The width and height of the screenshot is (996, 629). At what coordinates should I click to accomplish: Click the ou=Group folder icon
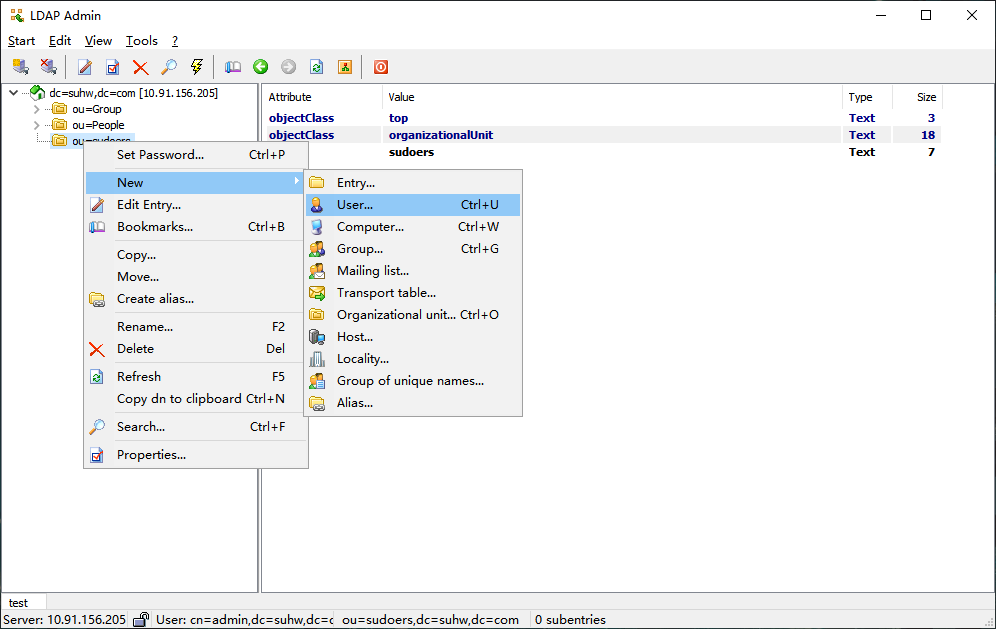coord(59,109)
